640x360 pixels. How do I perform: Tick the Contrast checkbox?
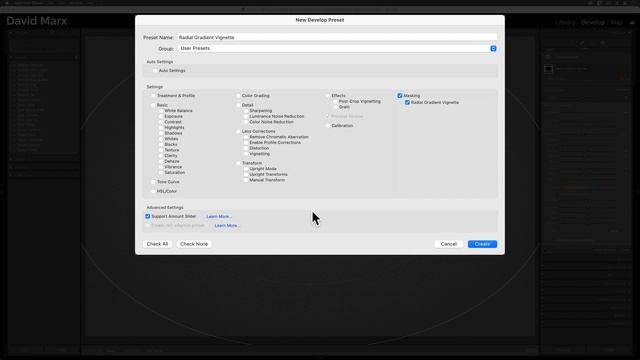(161, 122)
